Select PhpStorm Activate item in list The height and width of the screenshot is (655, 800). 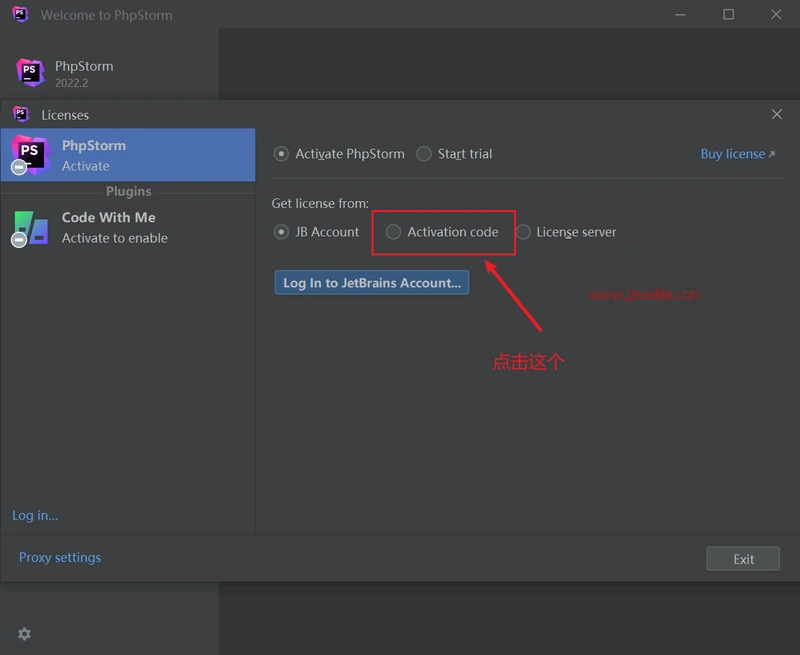[x=128, y=155]
